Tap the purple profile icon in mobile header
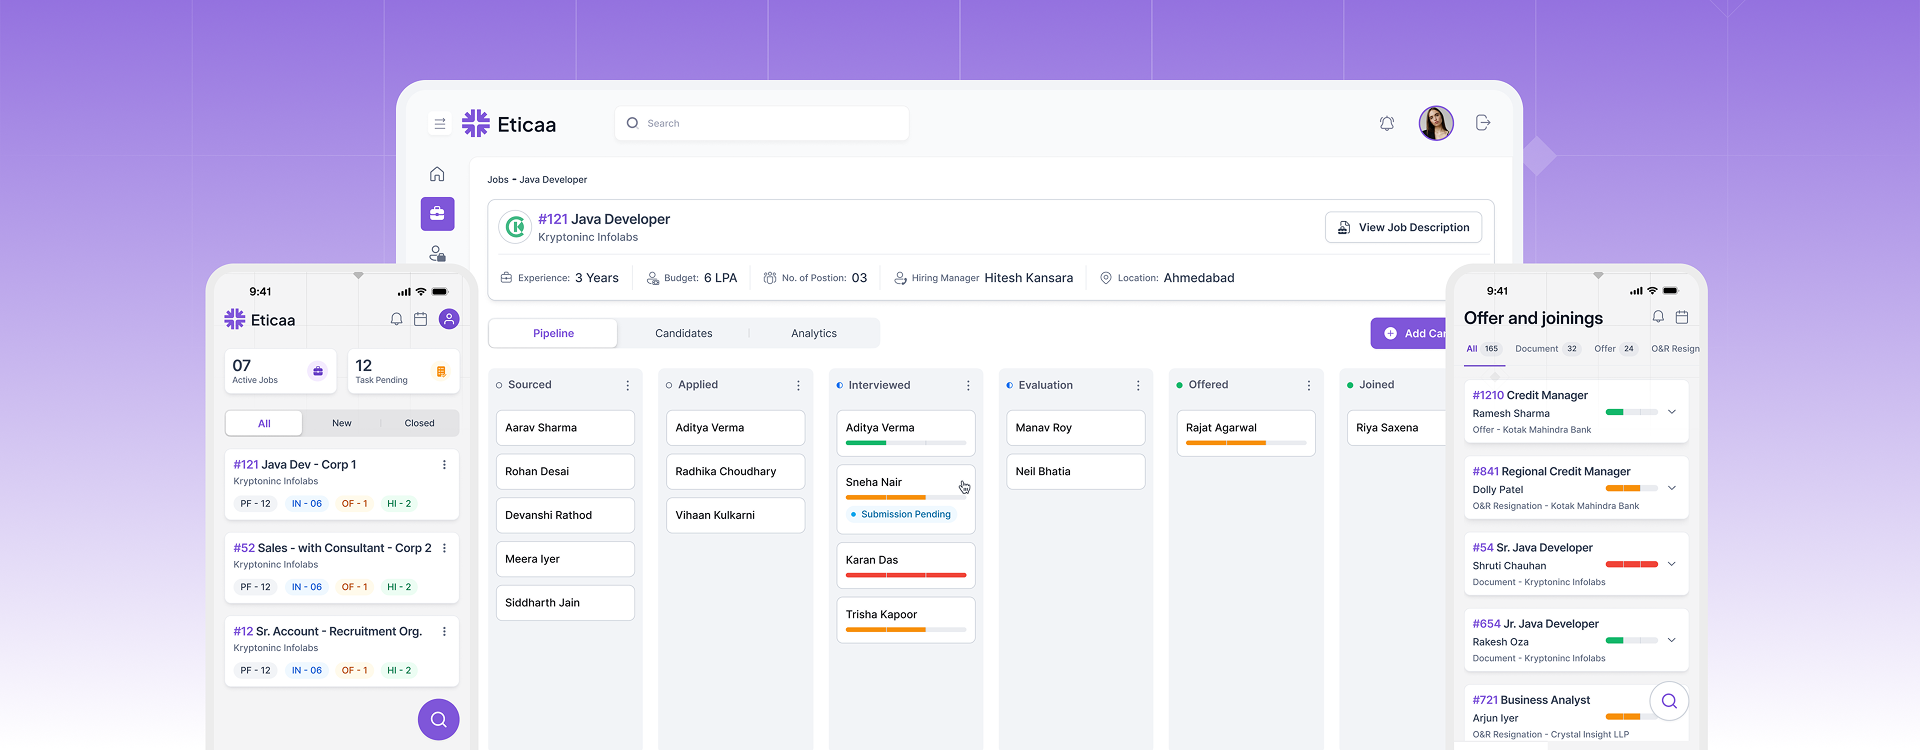The height and width of the screenshot is (750, 1920). pyautogui.click(x=449, y=319)
